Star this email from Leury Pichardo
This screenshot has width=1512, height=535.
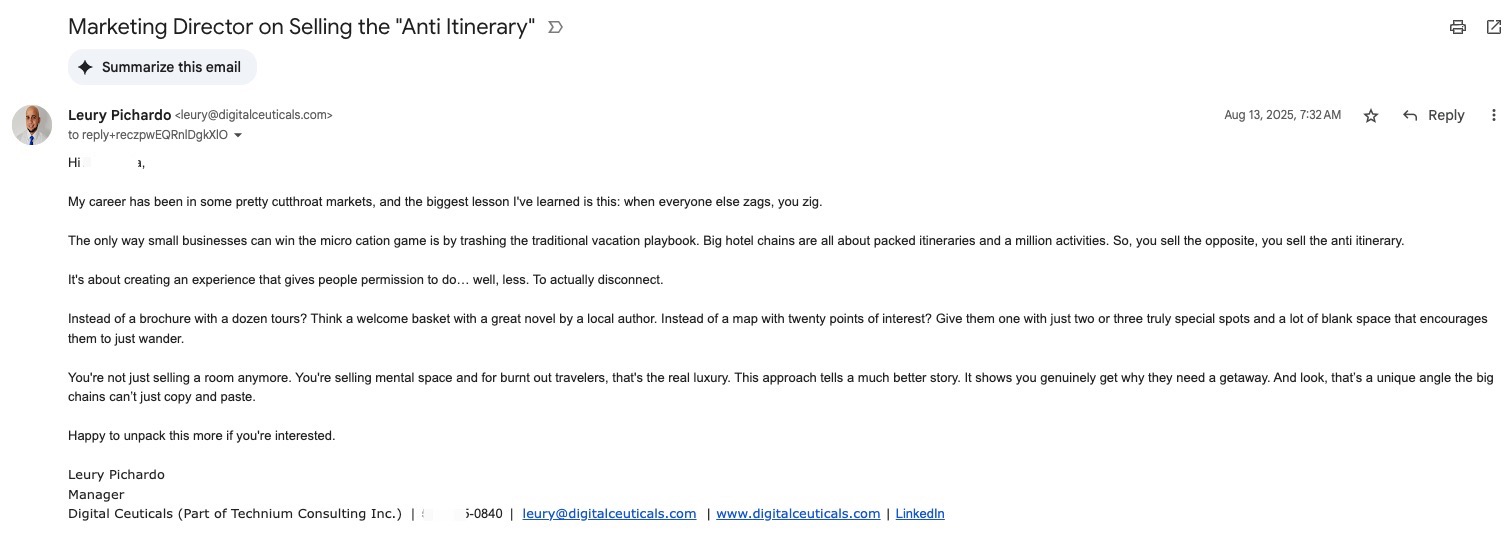[x=1371, y=116]
